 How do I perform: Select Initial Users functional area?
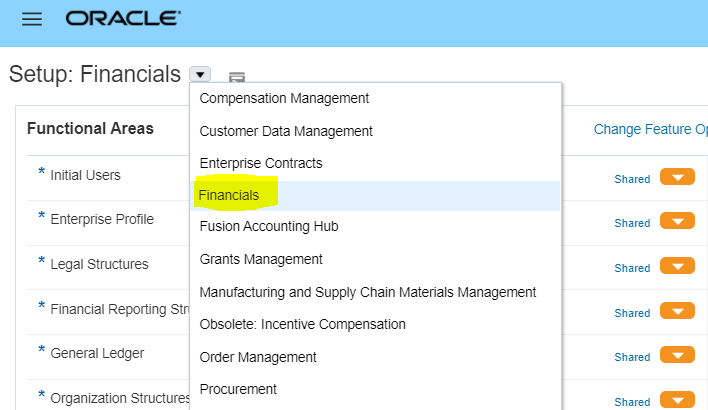[85, 175]
